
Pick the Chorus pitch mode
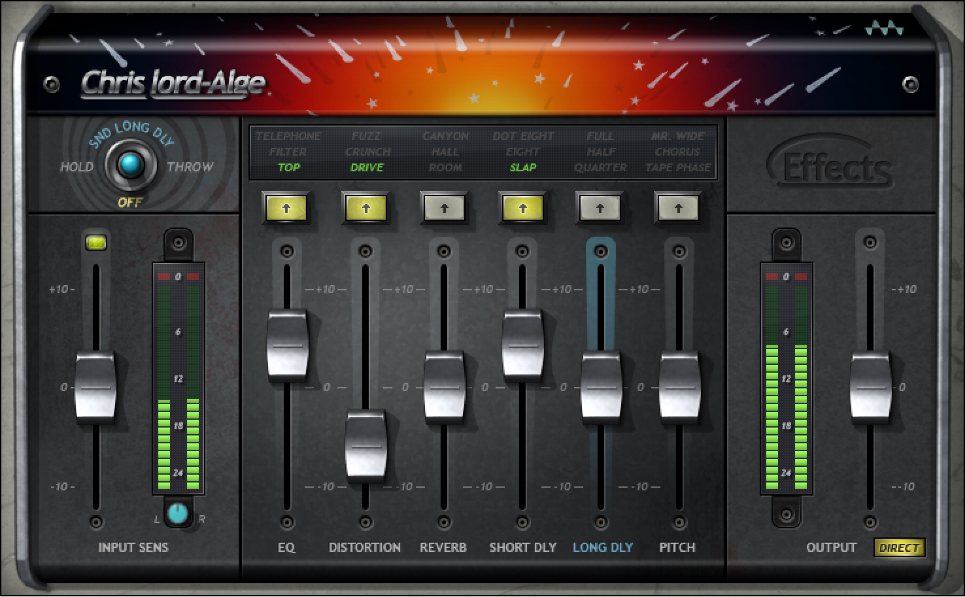[x=677, y=152]
